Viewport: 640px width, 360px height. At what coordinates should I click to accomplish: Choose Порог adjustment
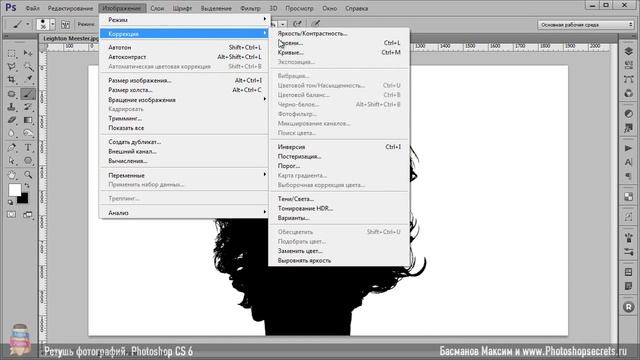pos(339,166)
